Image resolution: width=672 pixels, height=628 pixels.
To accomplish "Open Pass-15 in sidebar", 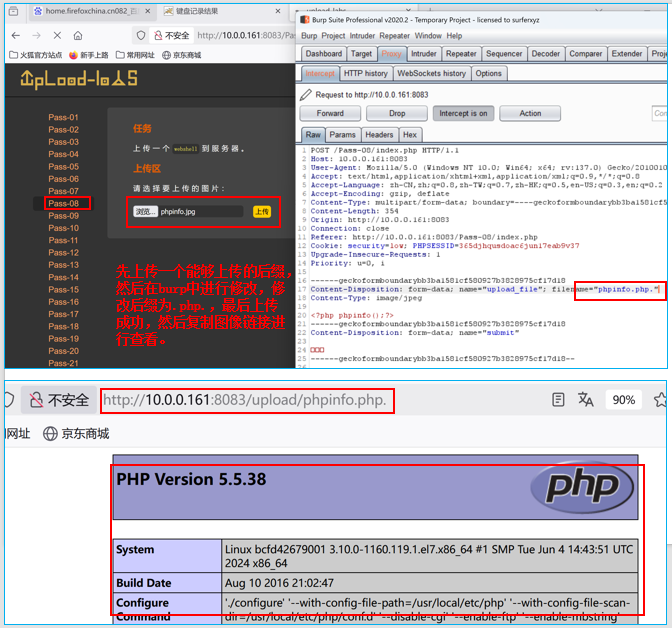I will [63, 290].
